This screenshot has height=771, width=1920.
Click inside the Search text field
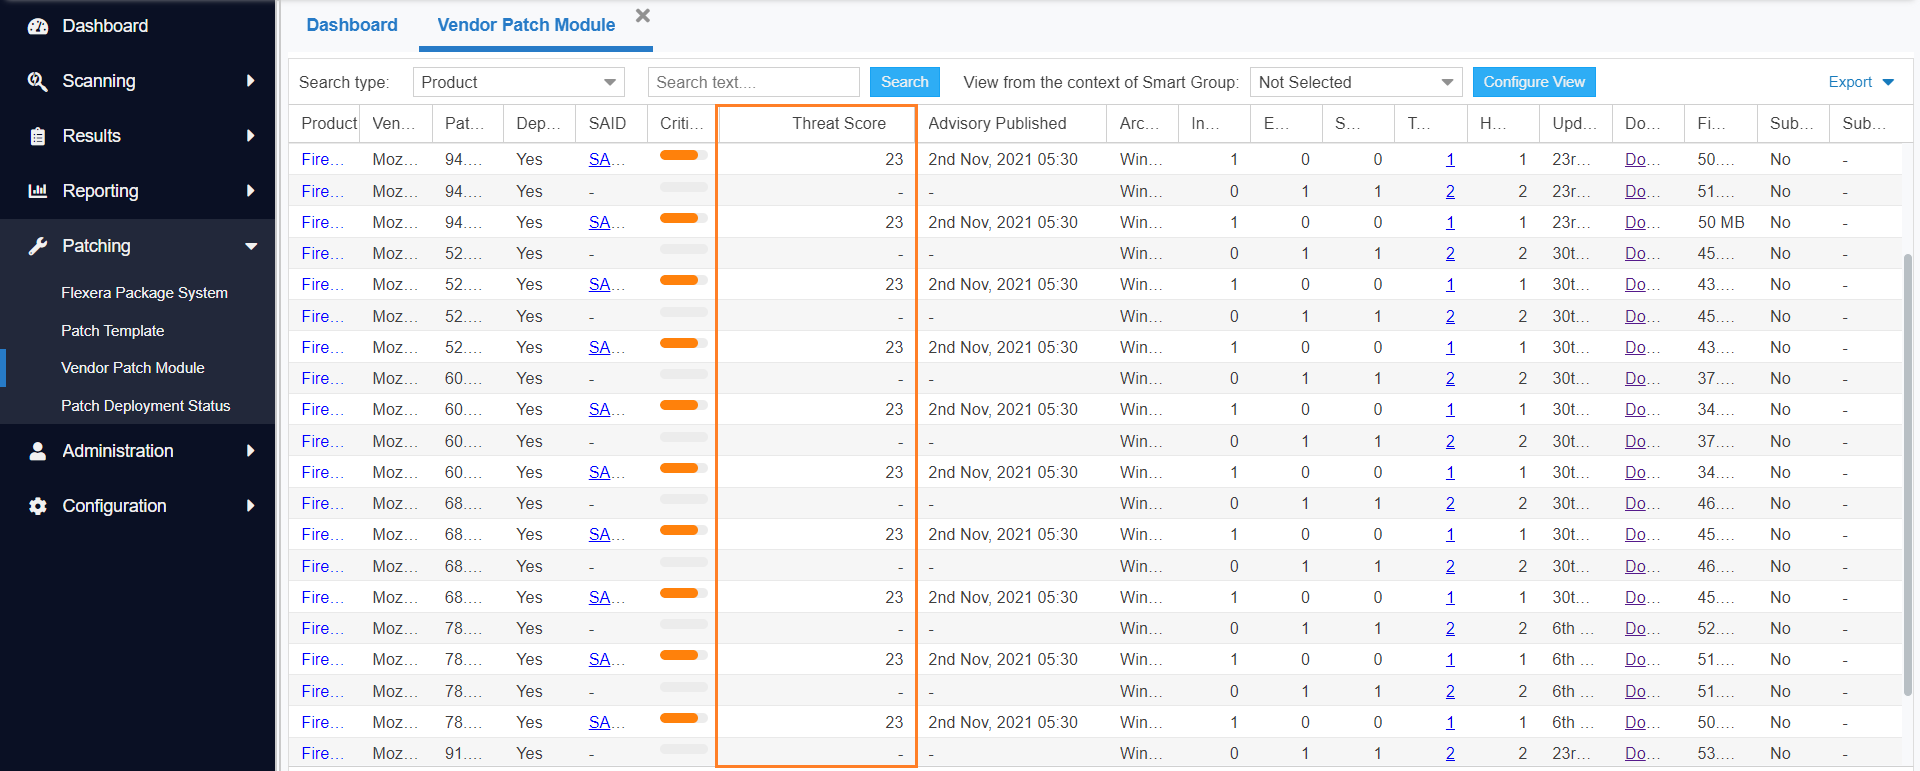tap(753, 82)
